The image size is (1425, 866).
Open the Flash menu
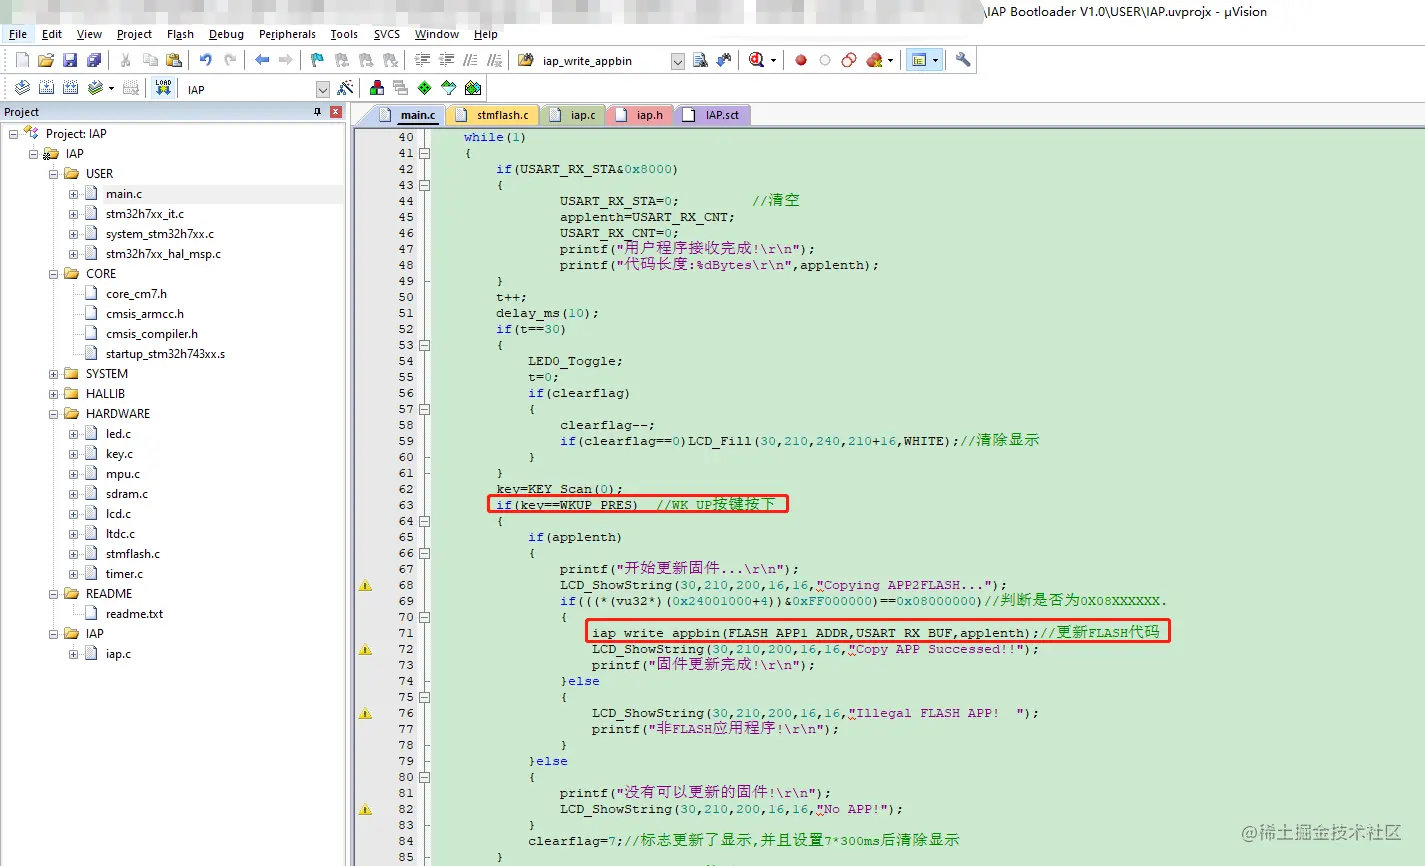click(x=180, y=34)
